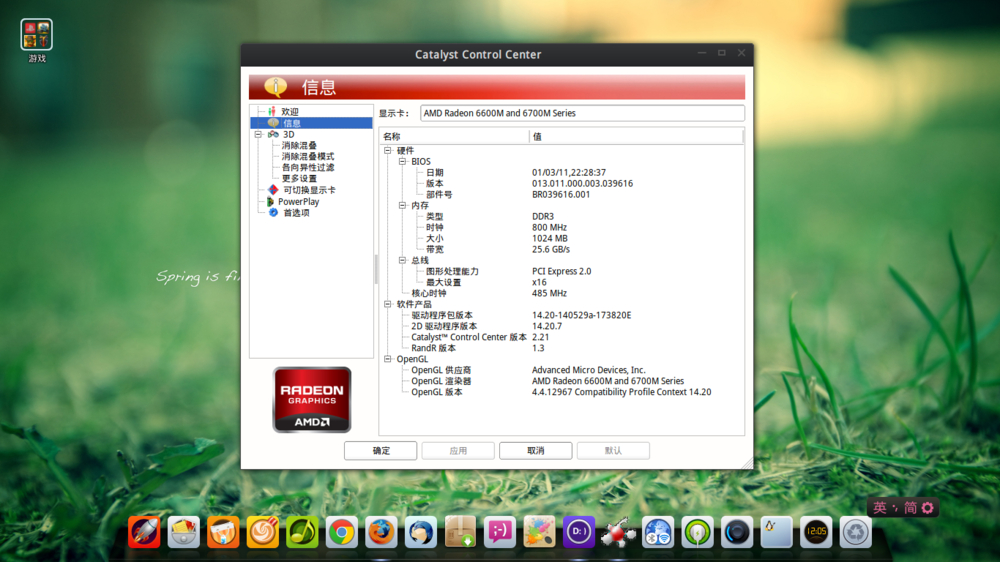Open the paint splash dock icon
This screenshot has width=1000, height=562.
coord(540,532)
